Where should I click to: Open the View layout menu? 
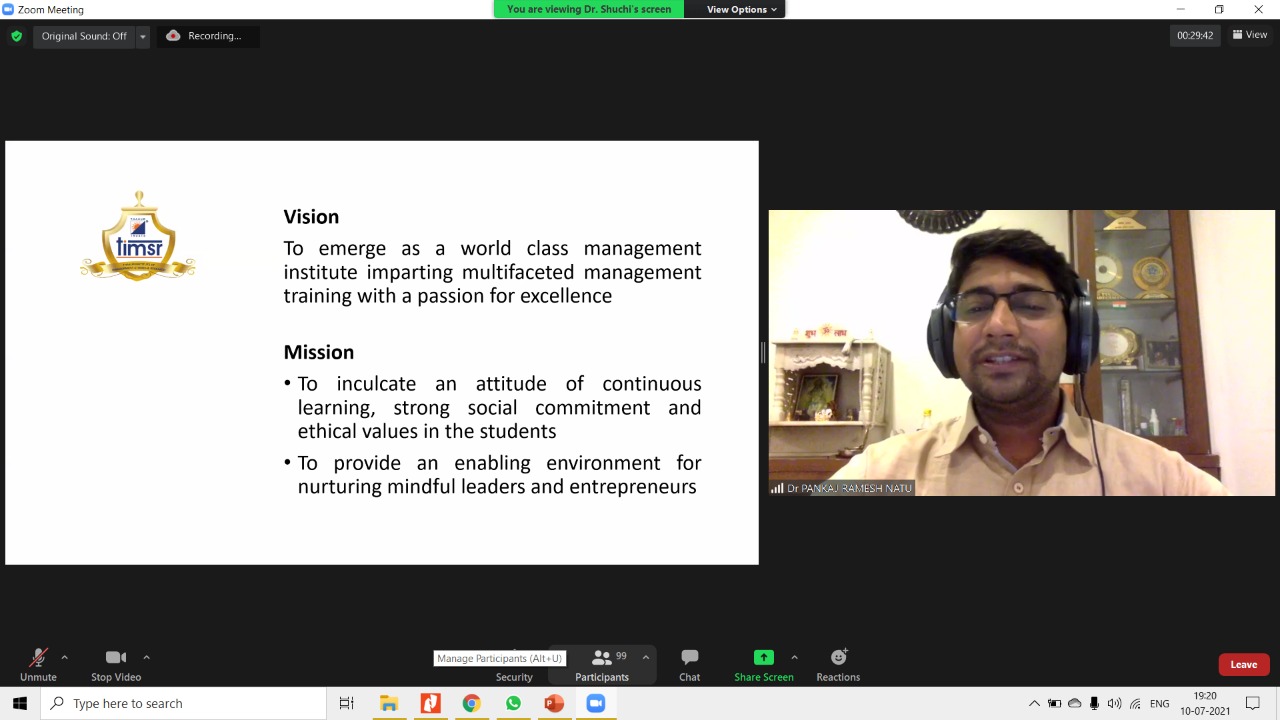[x=1250, y=35]
